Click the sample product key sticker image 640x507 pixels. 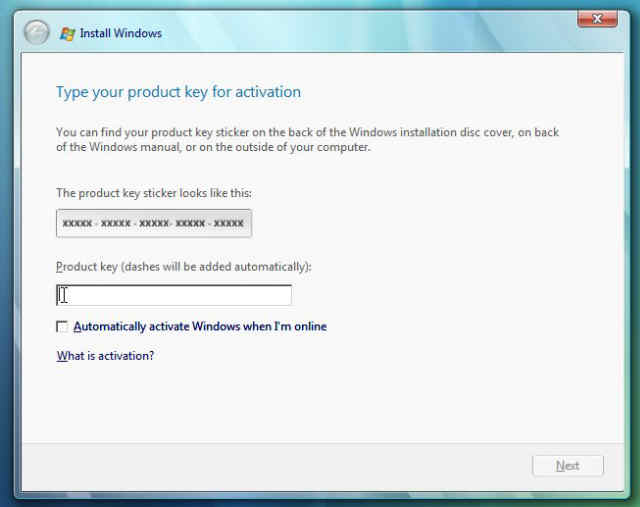coord(153,223)
